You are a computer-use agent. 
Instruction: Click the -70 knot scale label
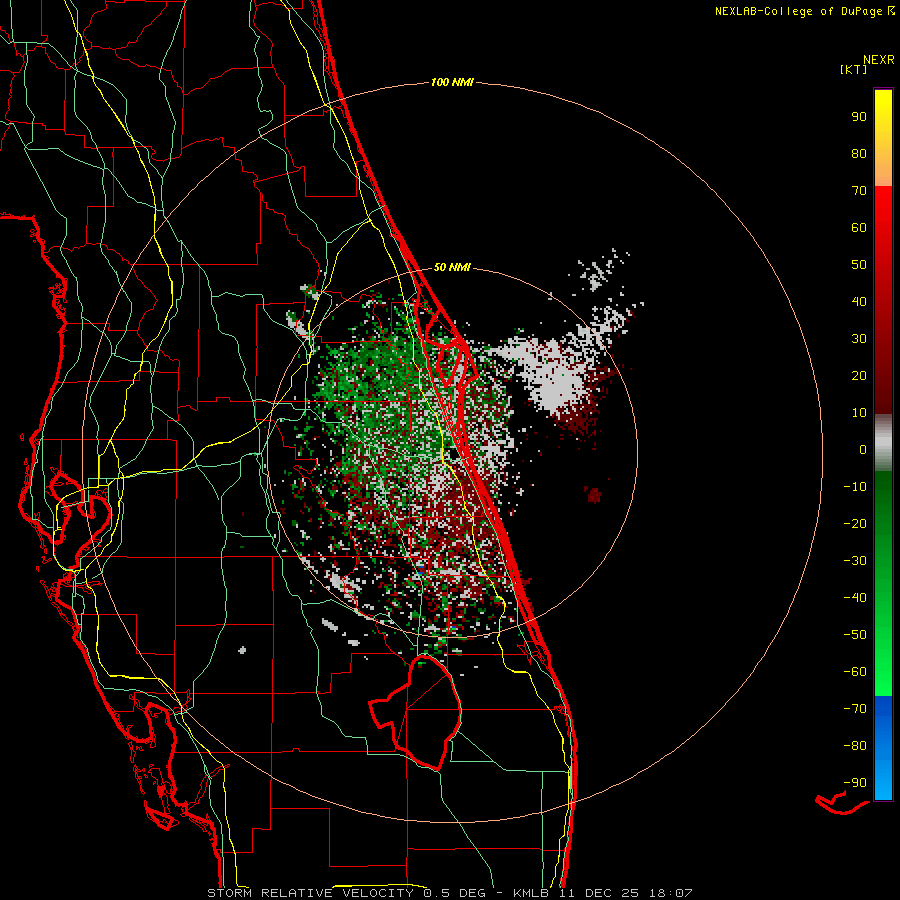[855, 708]
